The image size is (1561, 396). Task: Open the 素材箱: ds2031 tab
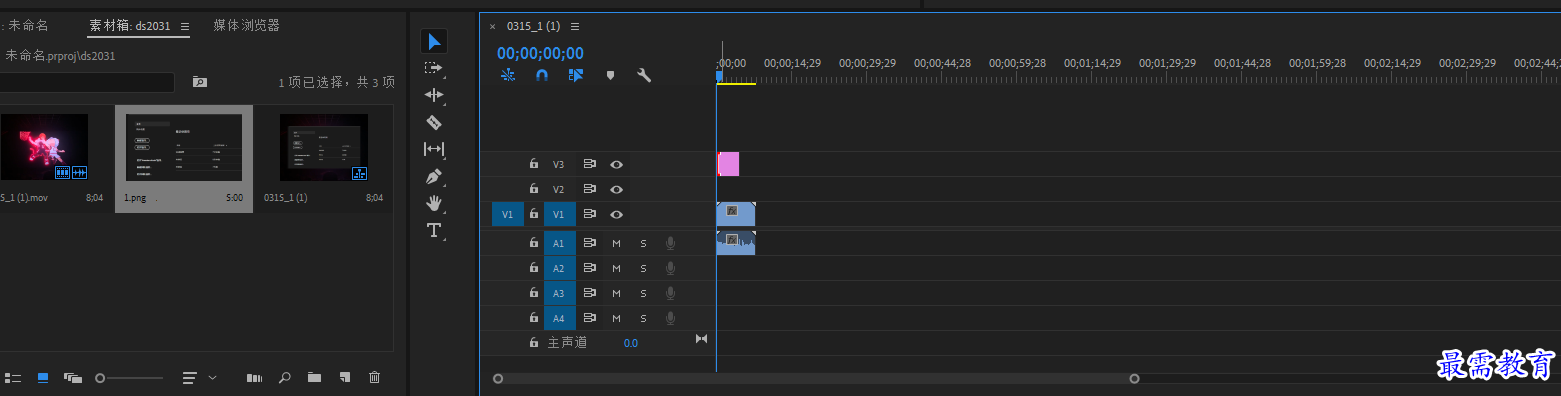click(x=131, y=26)
